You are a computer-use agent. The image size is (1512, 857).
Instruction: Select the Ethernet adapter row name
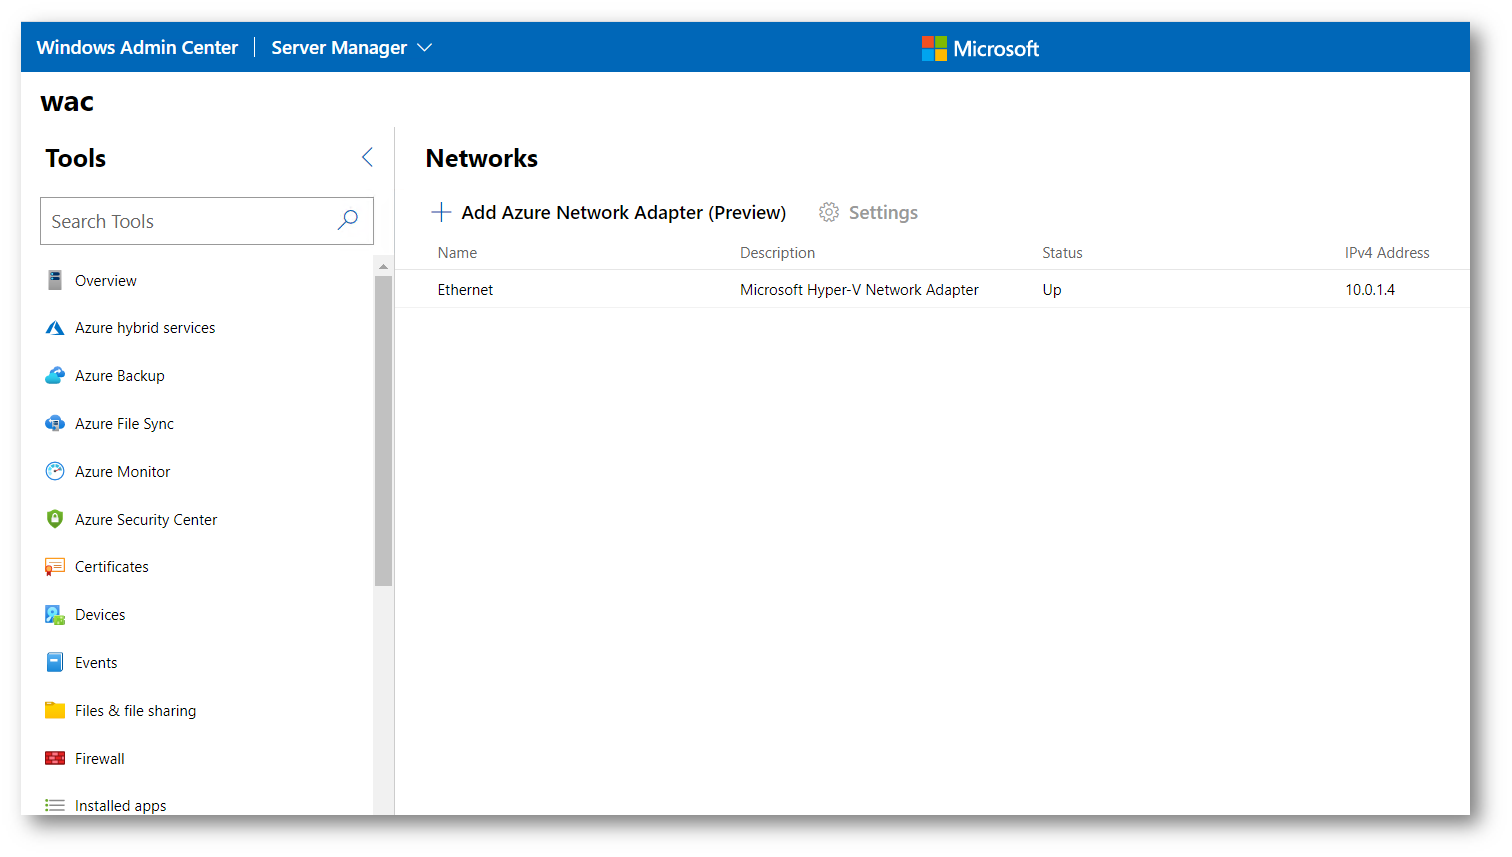click(465, 290)
